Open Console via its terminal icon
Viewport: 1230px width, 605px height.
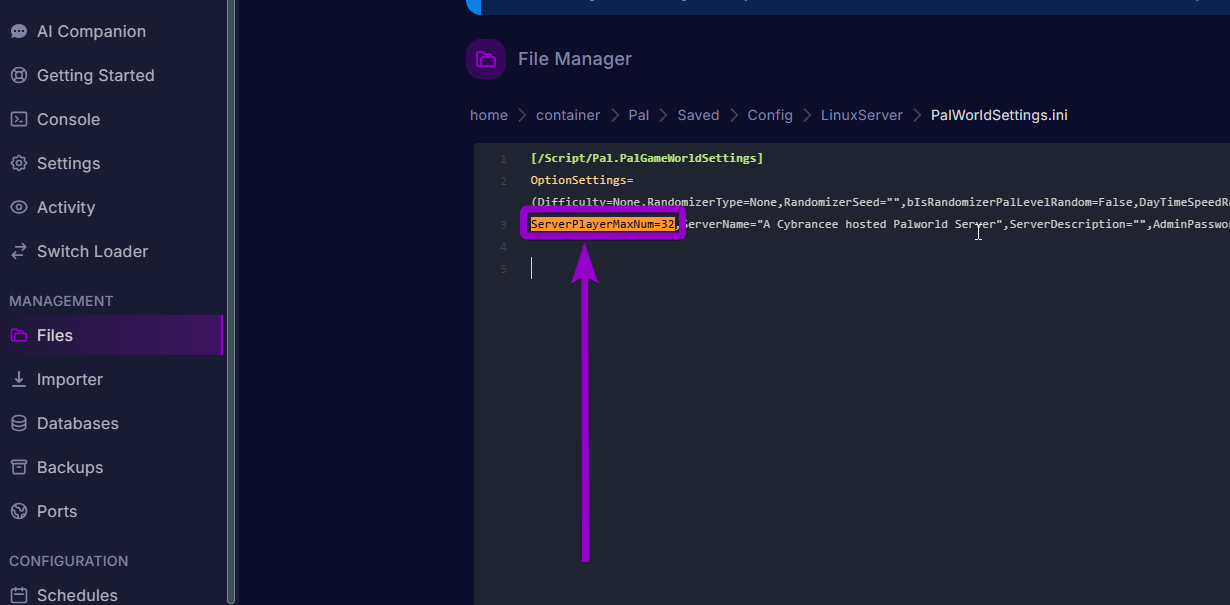[x=18, y=120]
